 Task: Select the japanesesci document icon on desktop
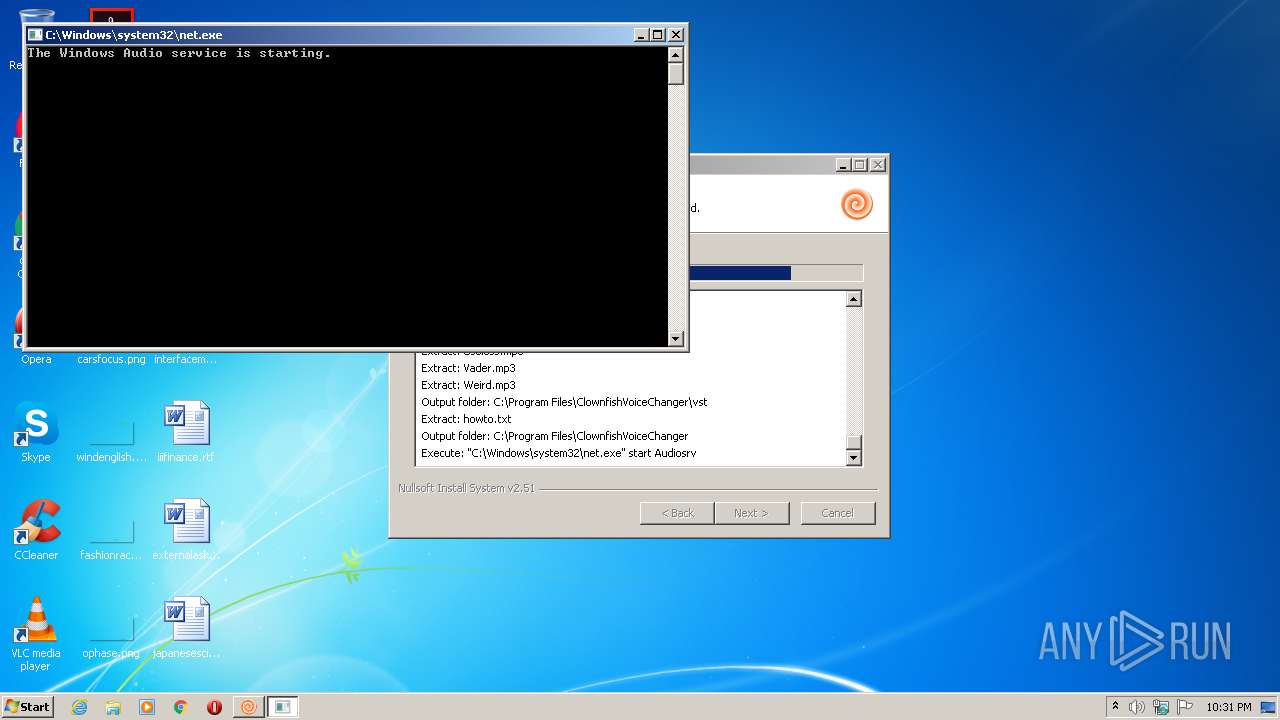(x=186, y=628)
